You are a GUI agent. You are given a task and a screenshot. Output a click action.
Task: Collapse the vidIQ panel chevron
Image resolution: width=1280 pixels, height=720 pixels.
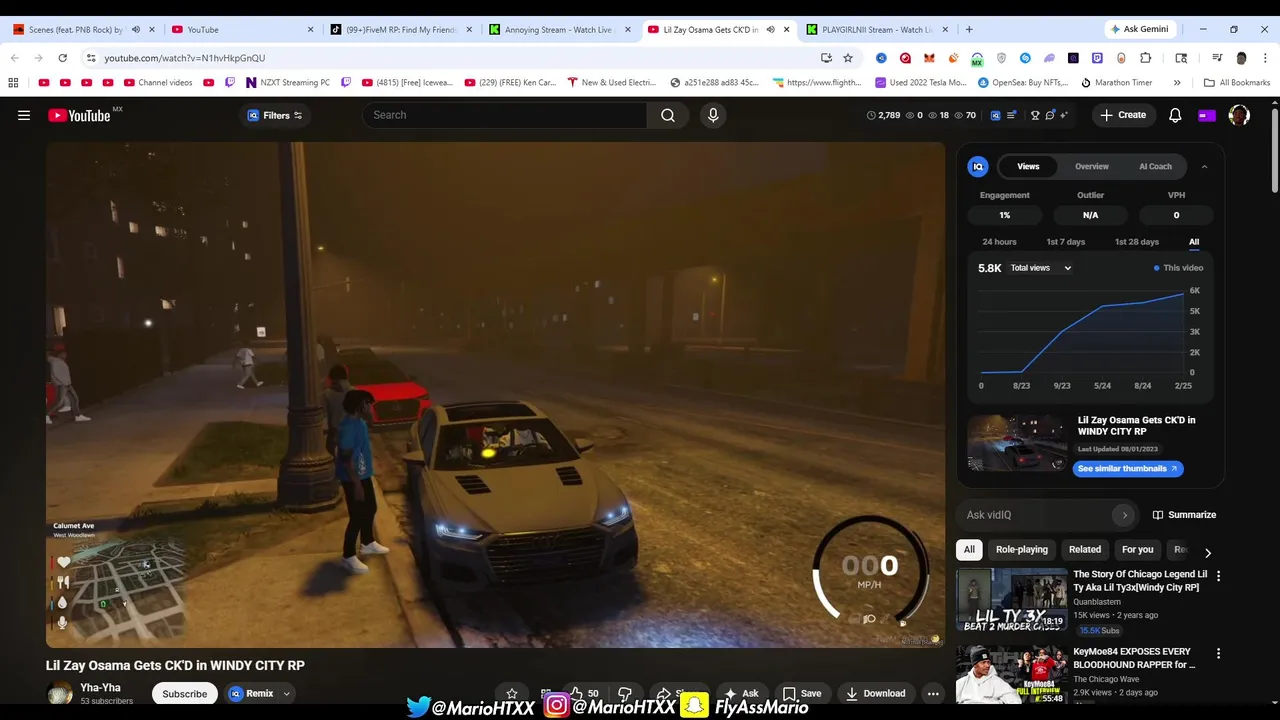(x=1204, y=167)
